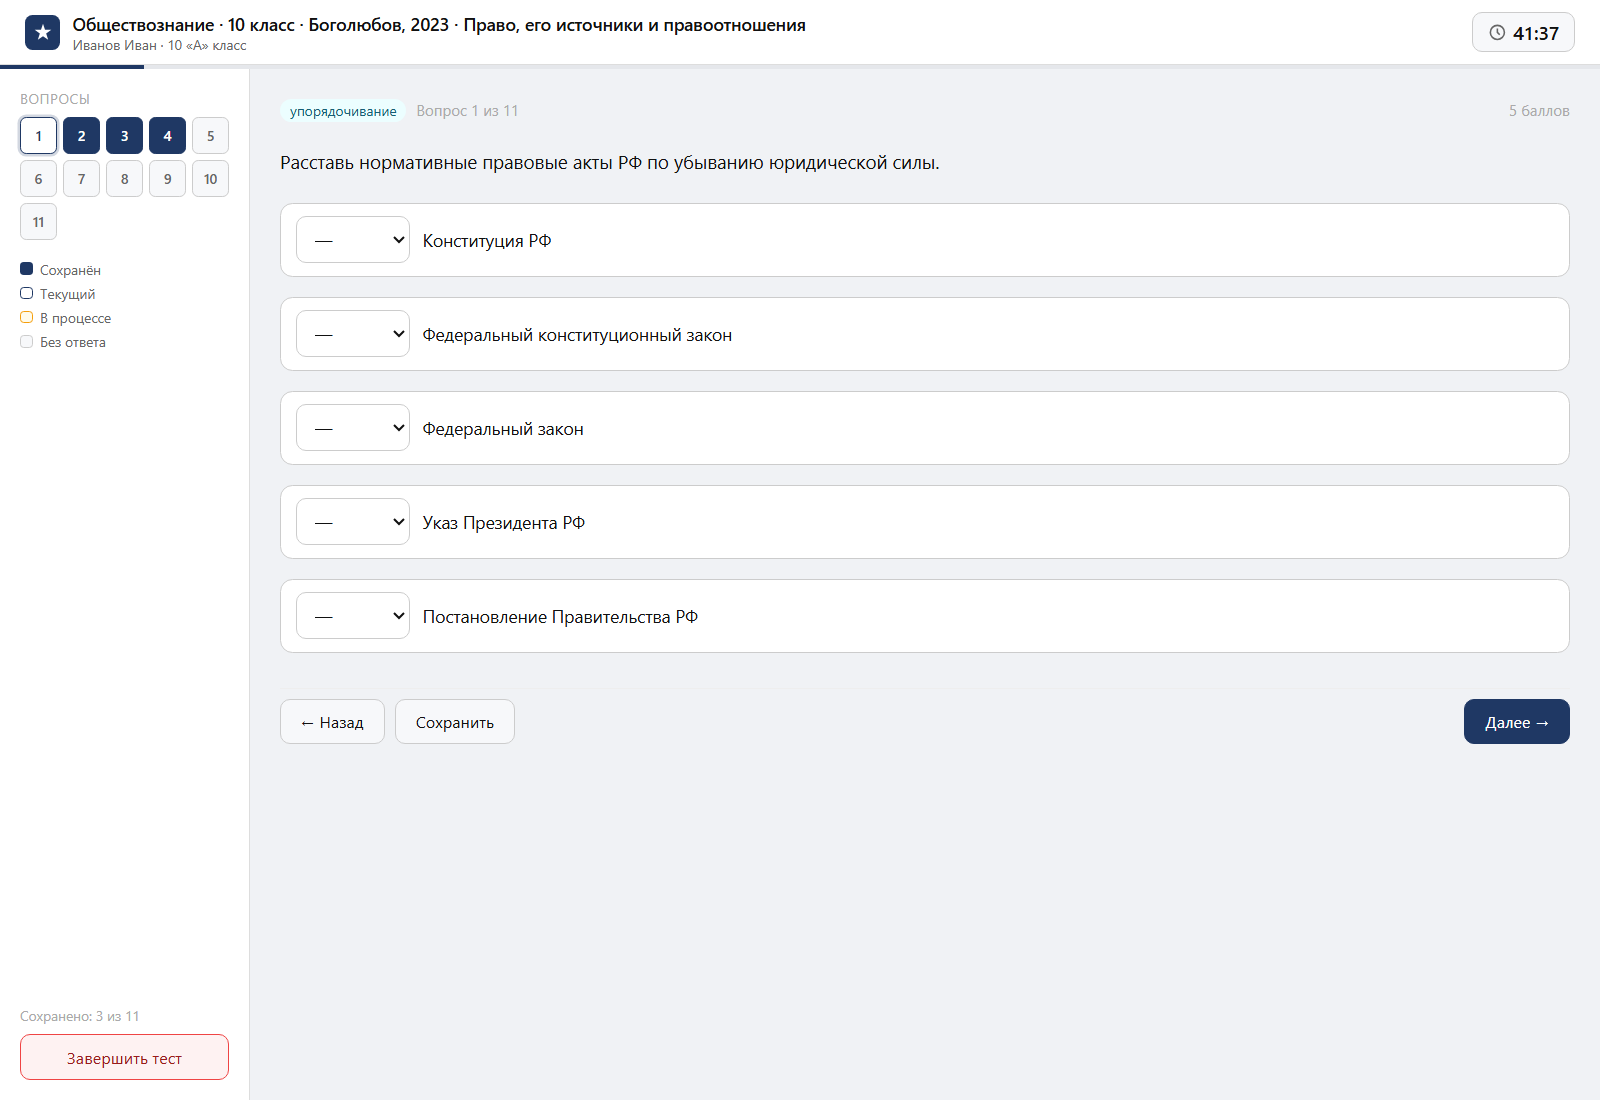The image size is (1600, 1100).
Task: Jump to question 8
Action: click(124, 179)
